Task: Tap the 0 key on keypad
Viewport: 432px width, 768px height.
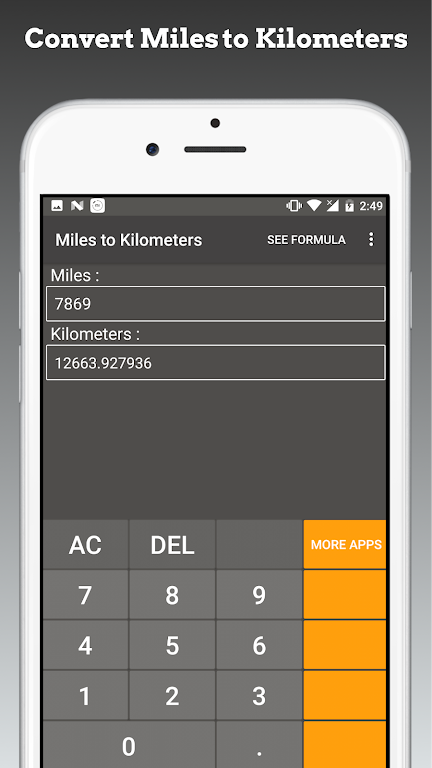Action: pos(129,745)
